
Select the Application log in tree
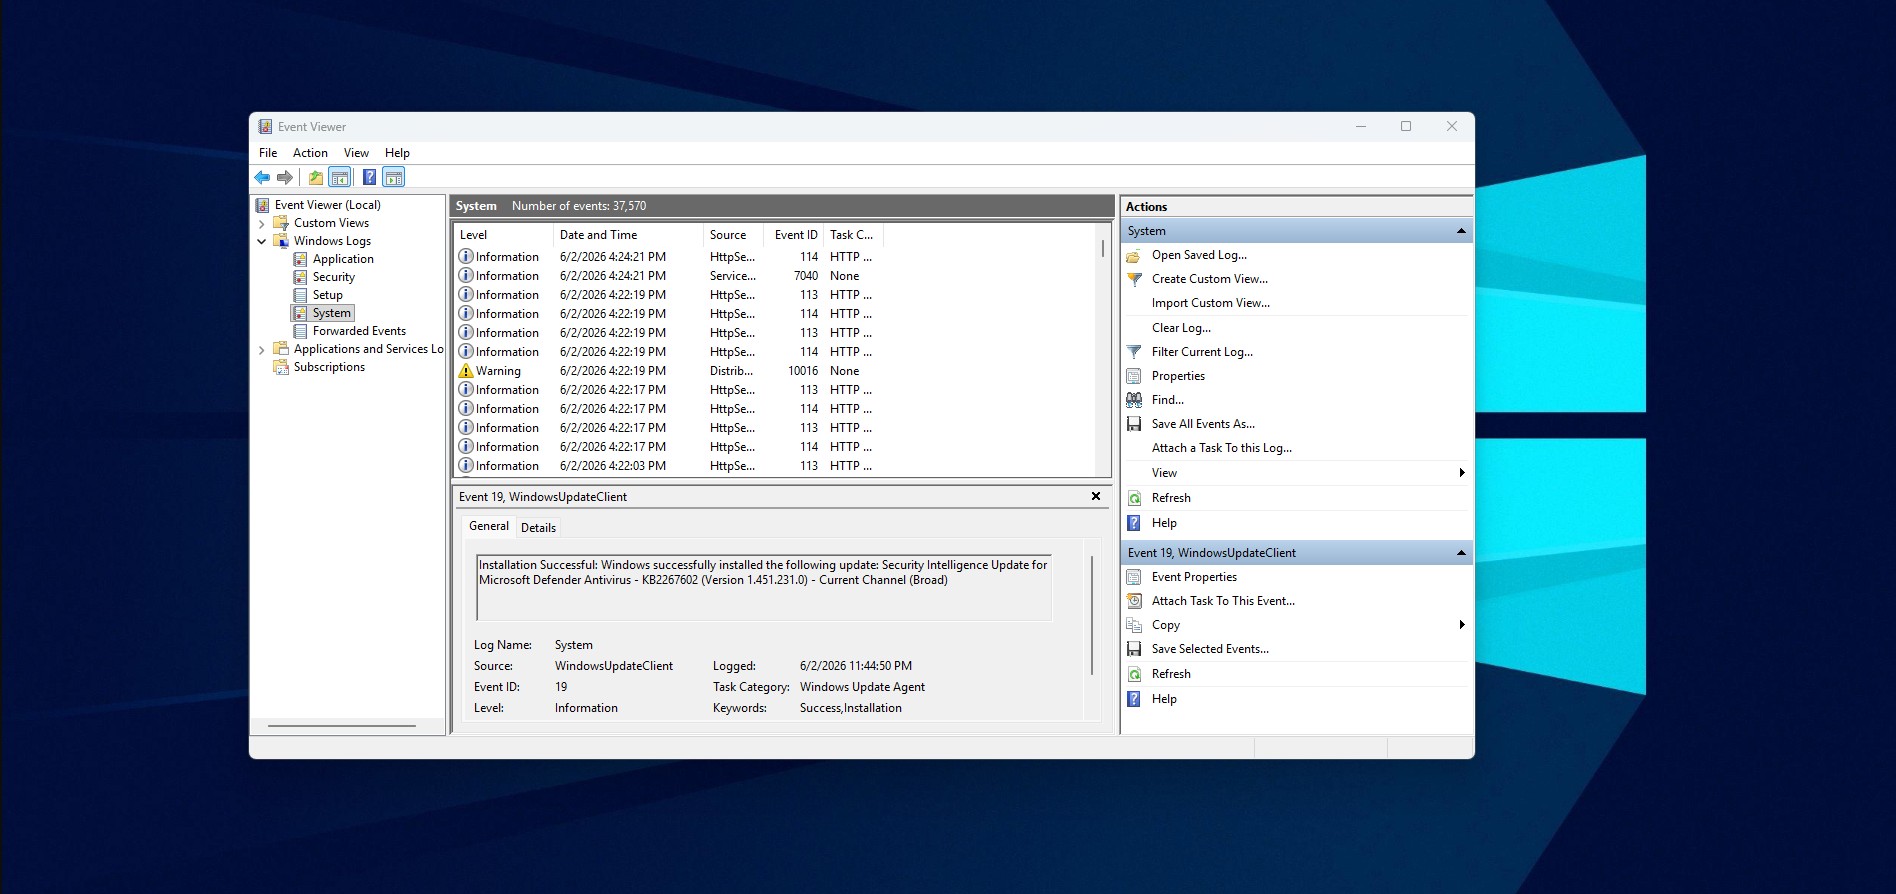343,259
